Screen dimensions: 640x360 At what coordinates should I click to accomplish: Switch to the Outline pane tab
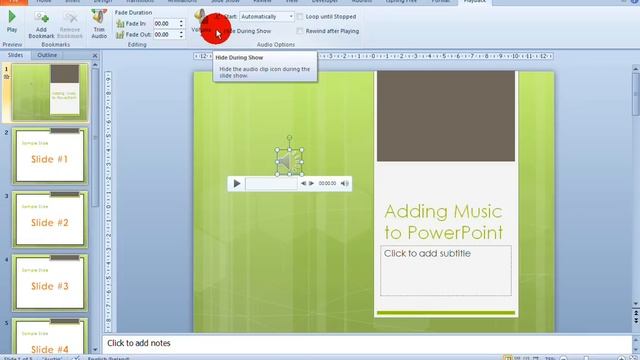(47, 55)
